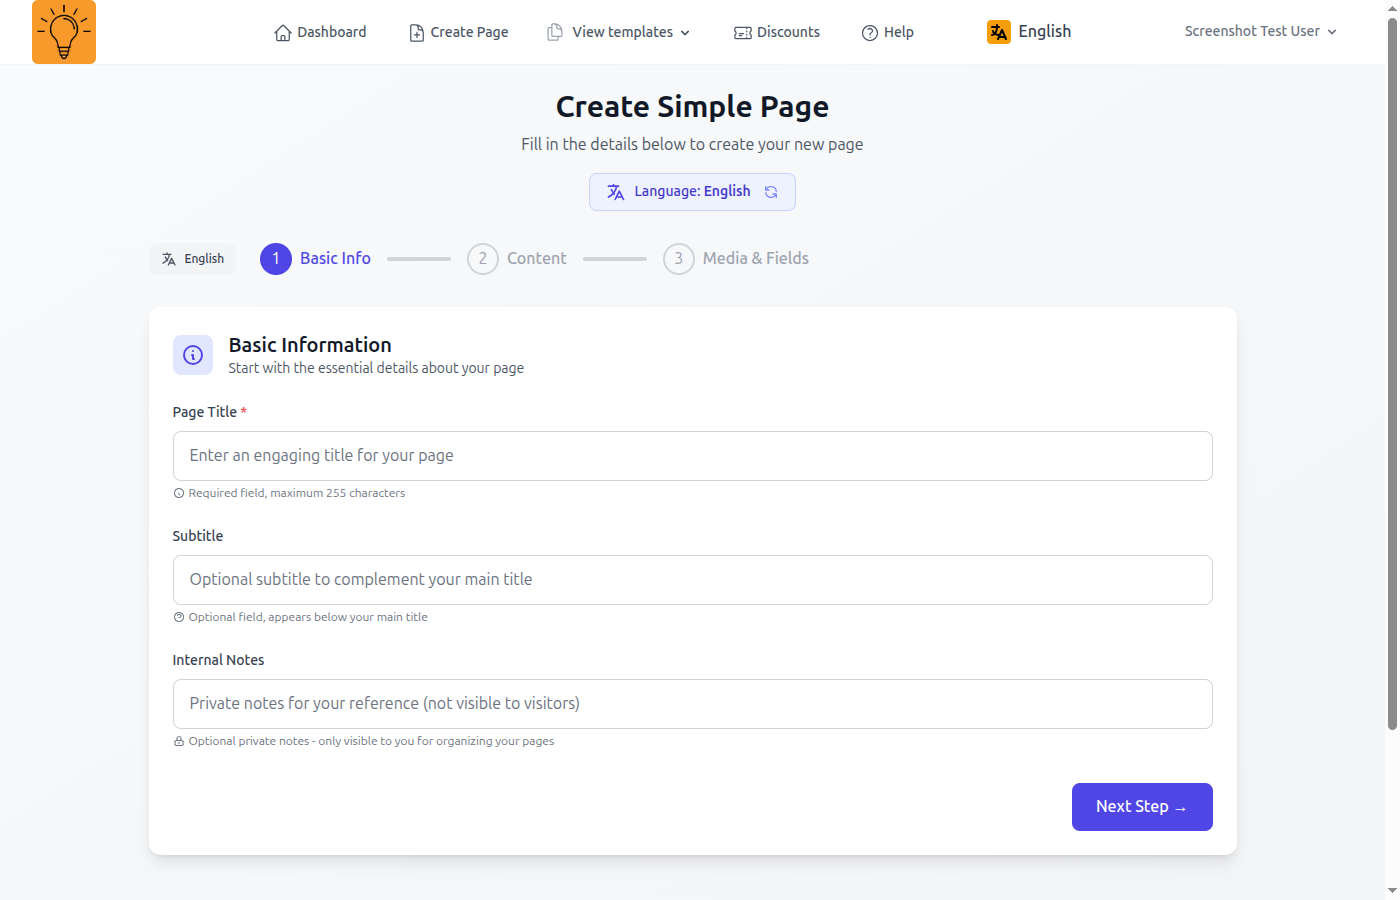This screenshot has width=1400, height=900.
Task: Open the Discounts menu item
Action: [777, 32]
